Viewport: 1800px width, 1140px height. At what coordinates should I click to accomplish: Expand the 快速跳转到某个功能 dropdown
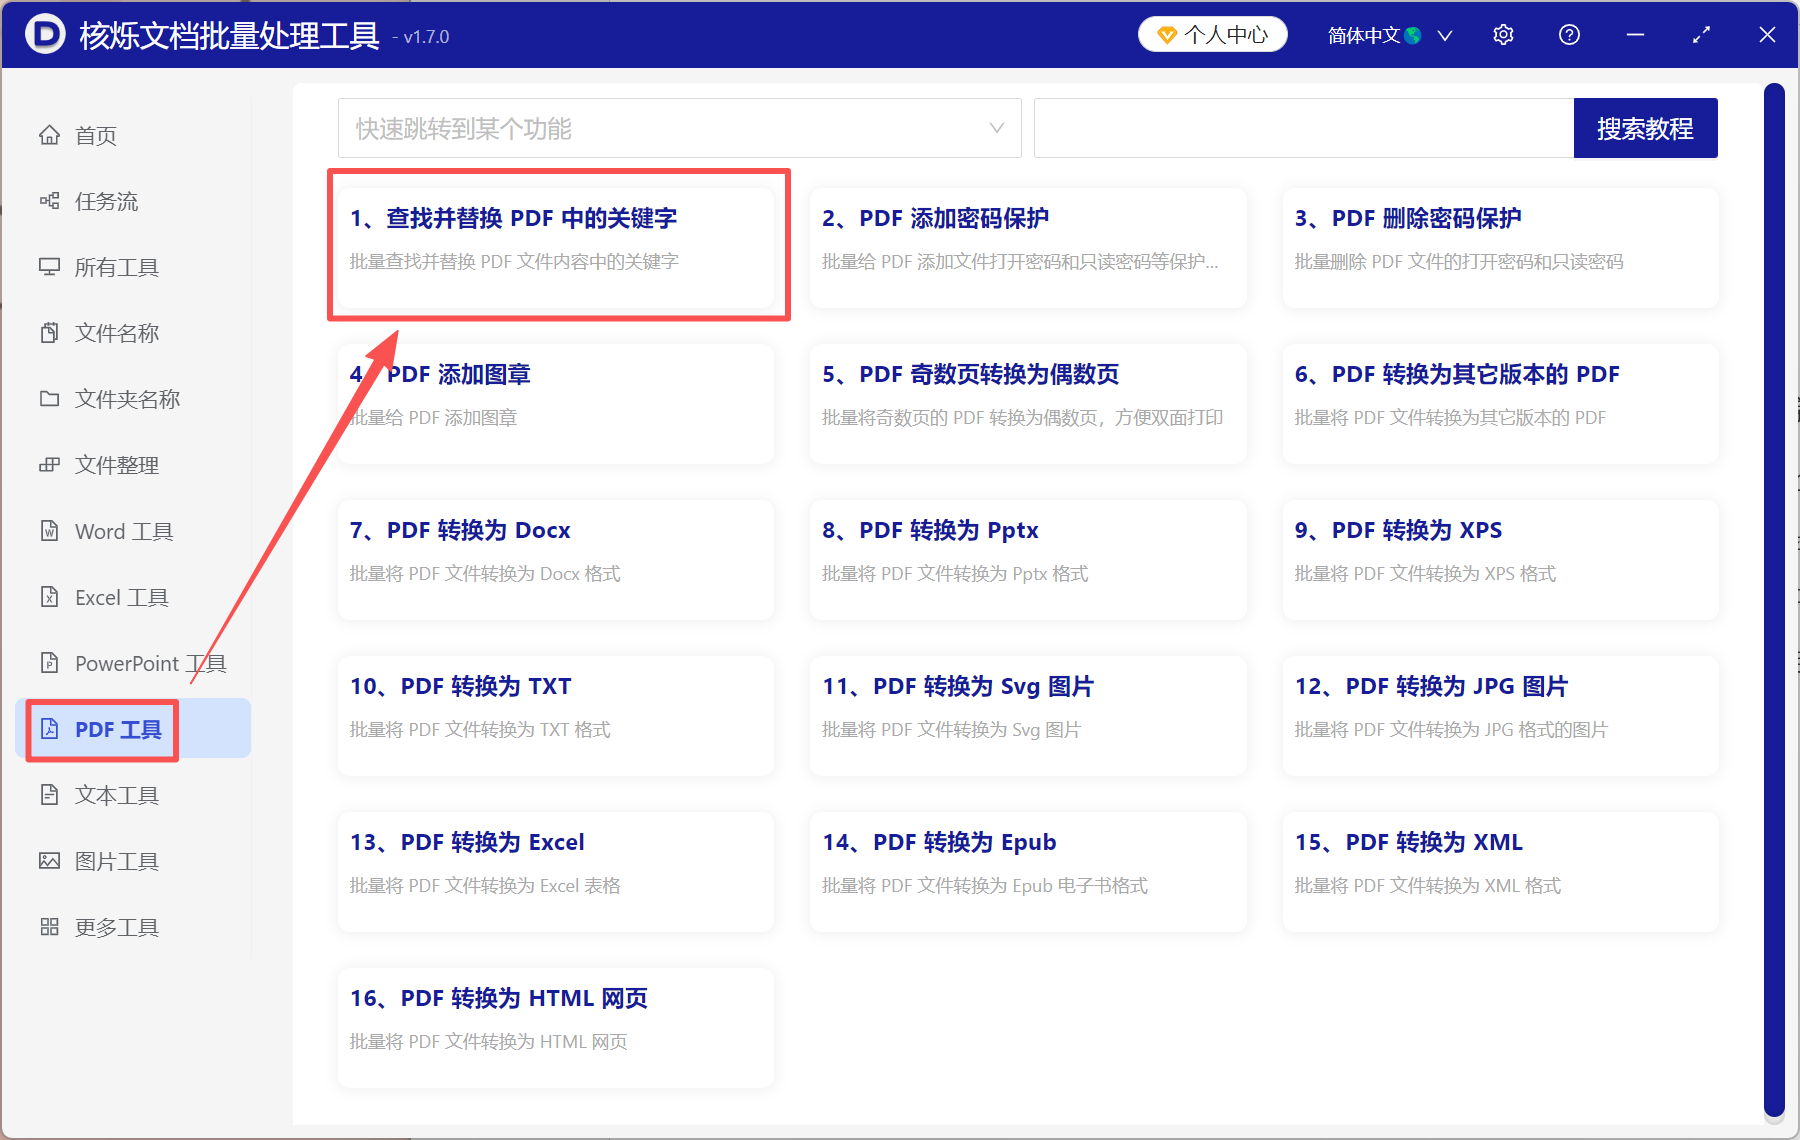pyautogui.click(x=996, y=128)
